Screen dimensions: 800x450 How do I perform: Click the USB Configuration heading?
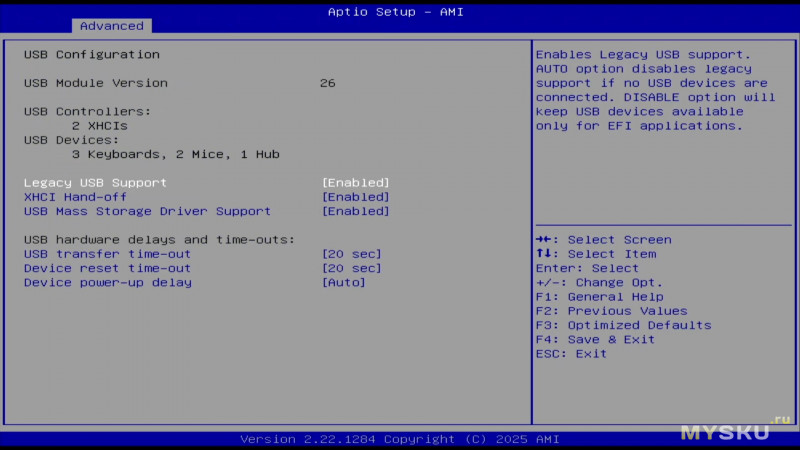[92, 54]
